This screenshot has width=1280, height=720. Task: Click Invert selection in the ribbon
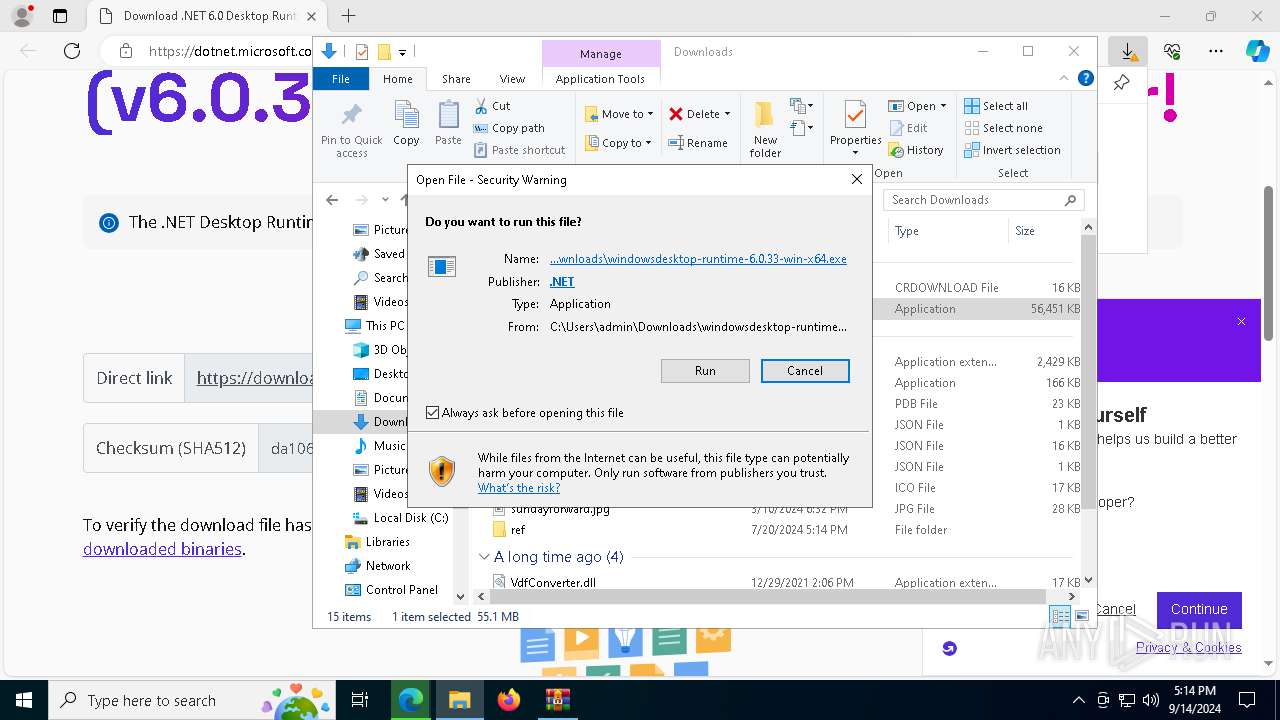coord(1012,150)
